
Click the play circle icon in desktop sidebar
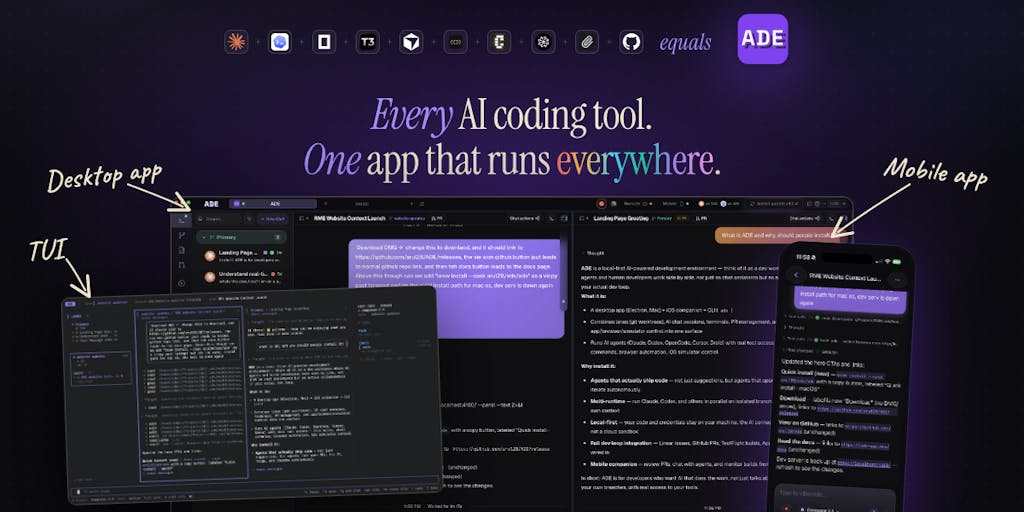pos(182,283)
